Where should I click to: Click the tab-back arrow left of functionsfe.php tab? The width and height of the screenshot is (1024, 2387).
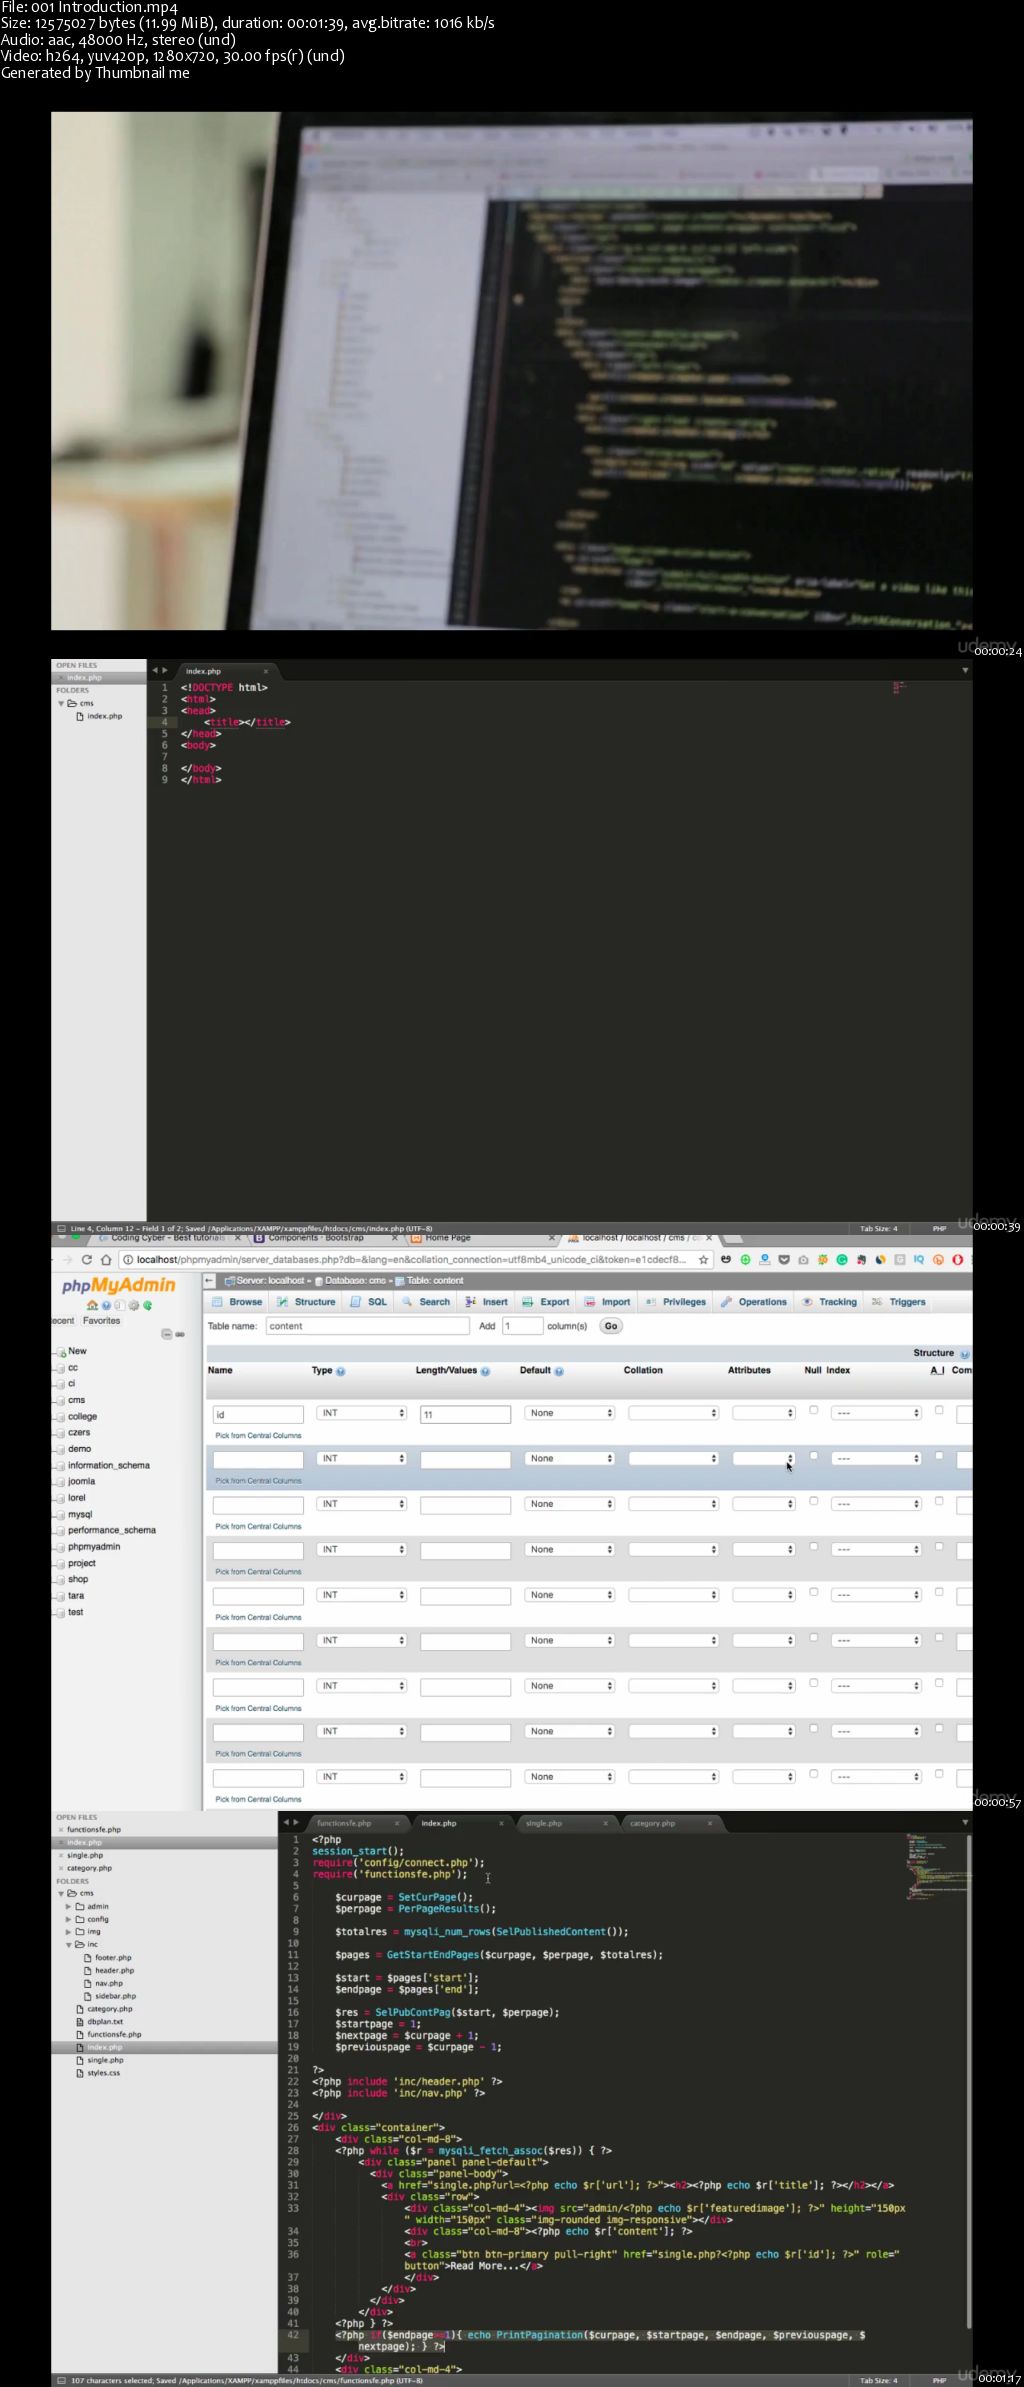point(286,1822)
